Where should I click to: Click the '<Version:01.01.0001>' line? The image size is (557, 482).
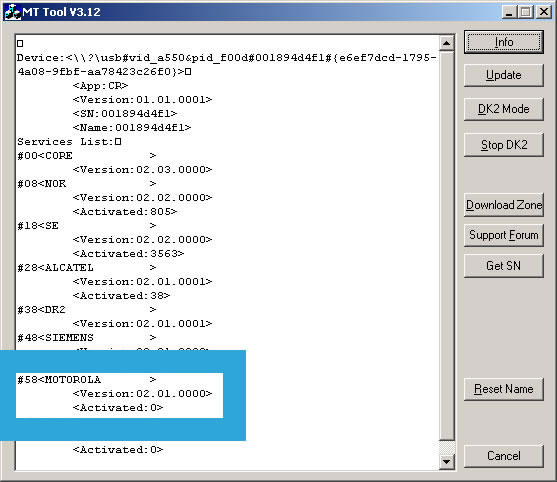point(142,99)
